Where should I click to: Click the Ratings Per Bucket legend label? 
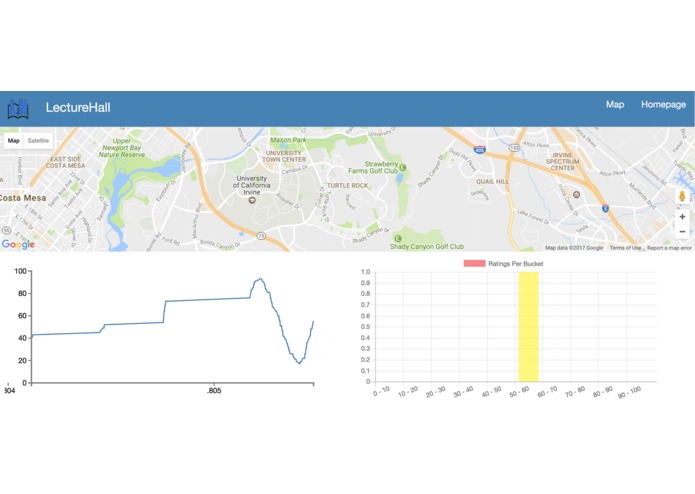515,264
